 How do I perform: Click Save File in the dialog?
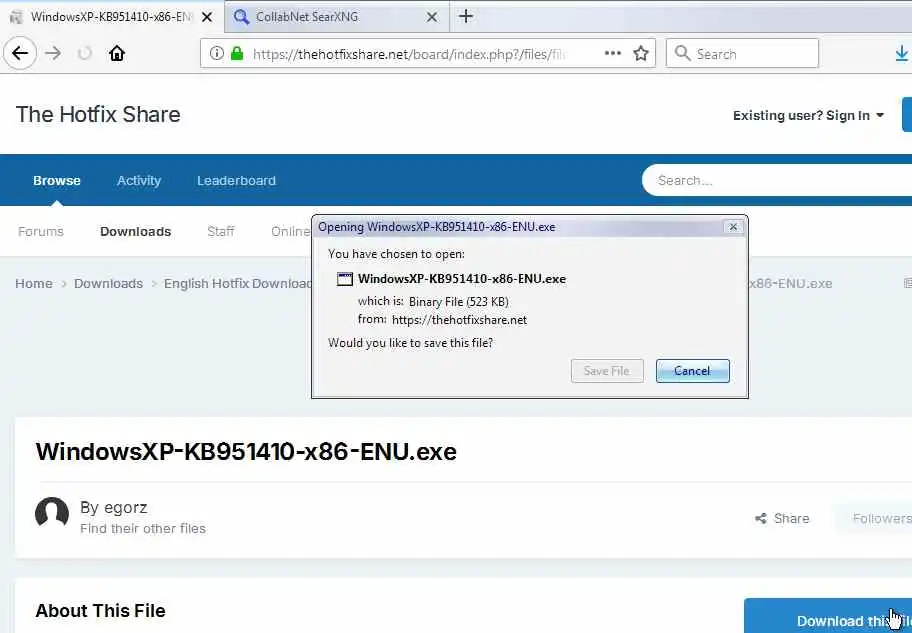pyautogui.click(x=607, y=371)
